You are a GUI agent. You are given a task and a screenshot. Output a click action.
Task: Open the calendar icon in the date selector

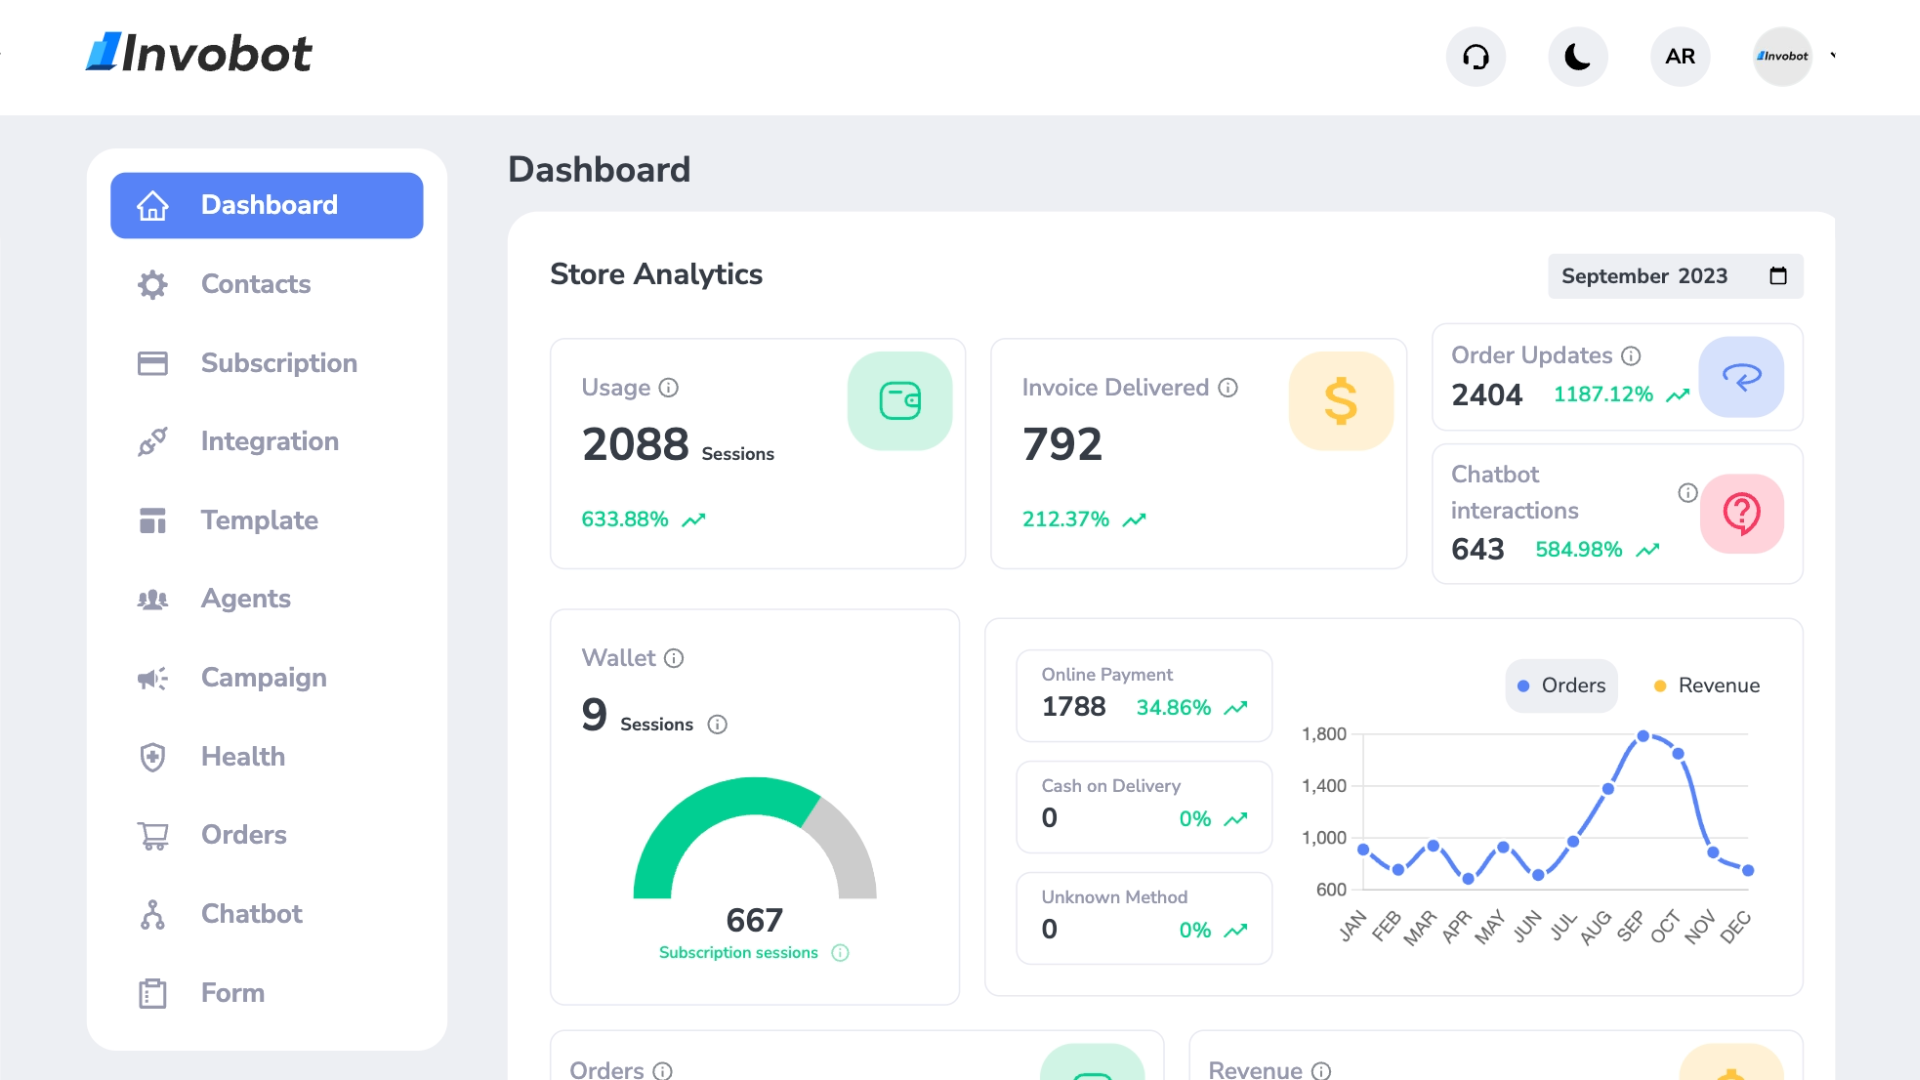click(1779, 276)
